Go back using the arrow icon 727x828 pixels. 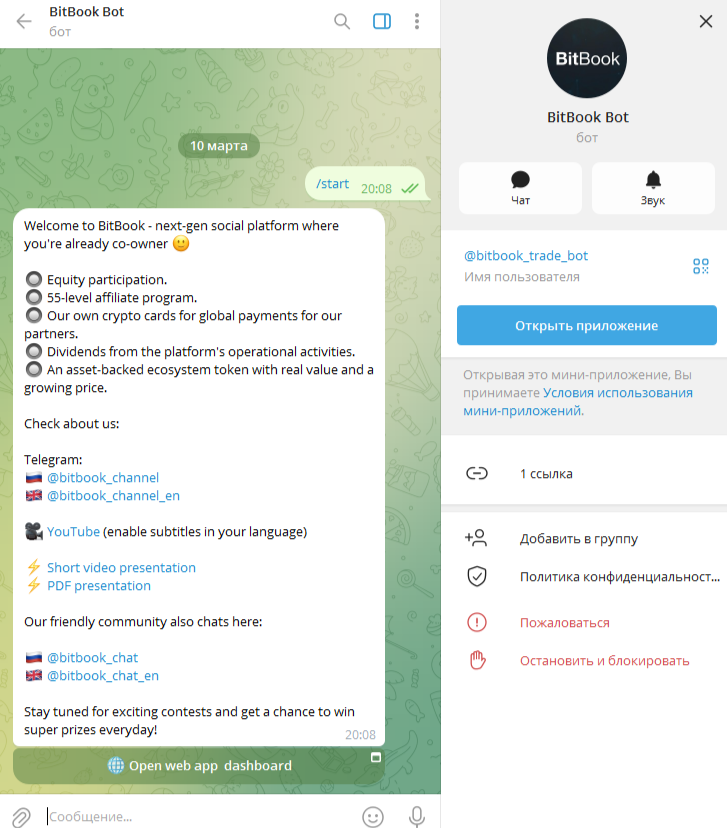(24, 22)
